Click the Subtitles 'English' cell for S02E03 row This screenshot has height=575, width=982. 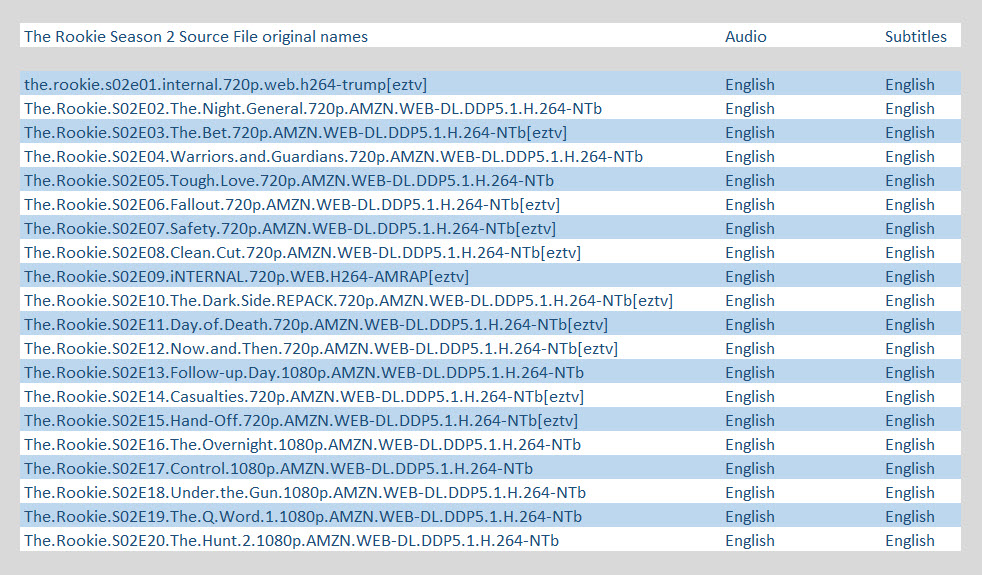(x=909, y=133)
